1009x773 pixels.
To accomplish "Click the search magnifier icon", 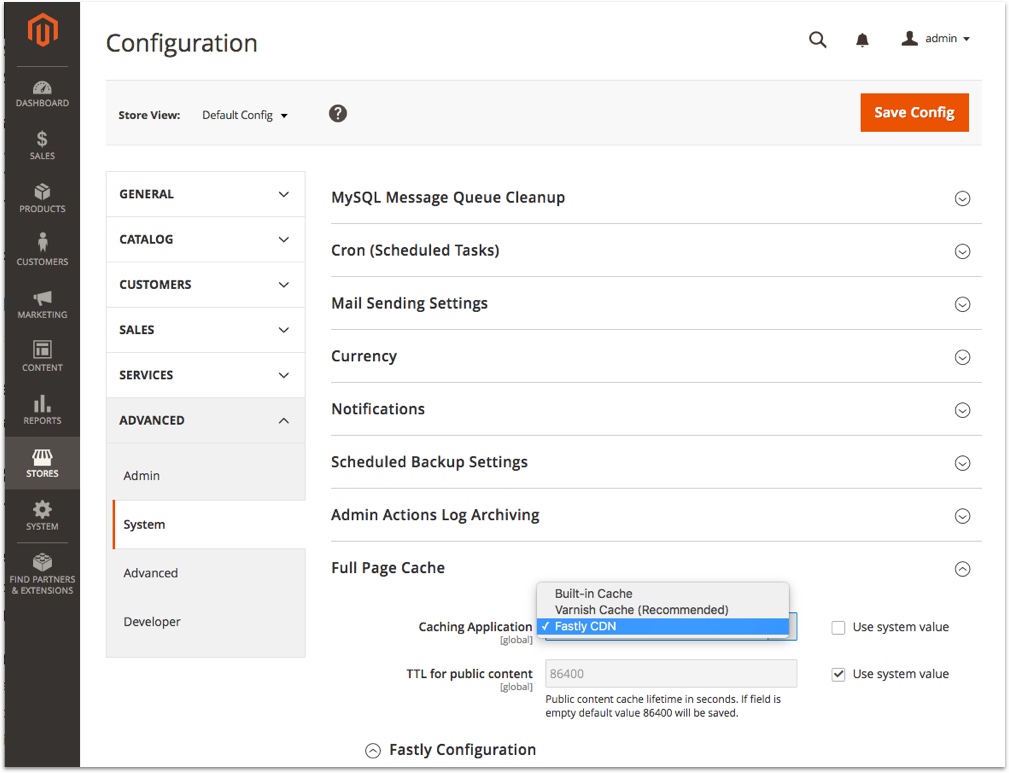I will coord(817,39).
